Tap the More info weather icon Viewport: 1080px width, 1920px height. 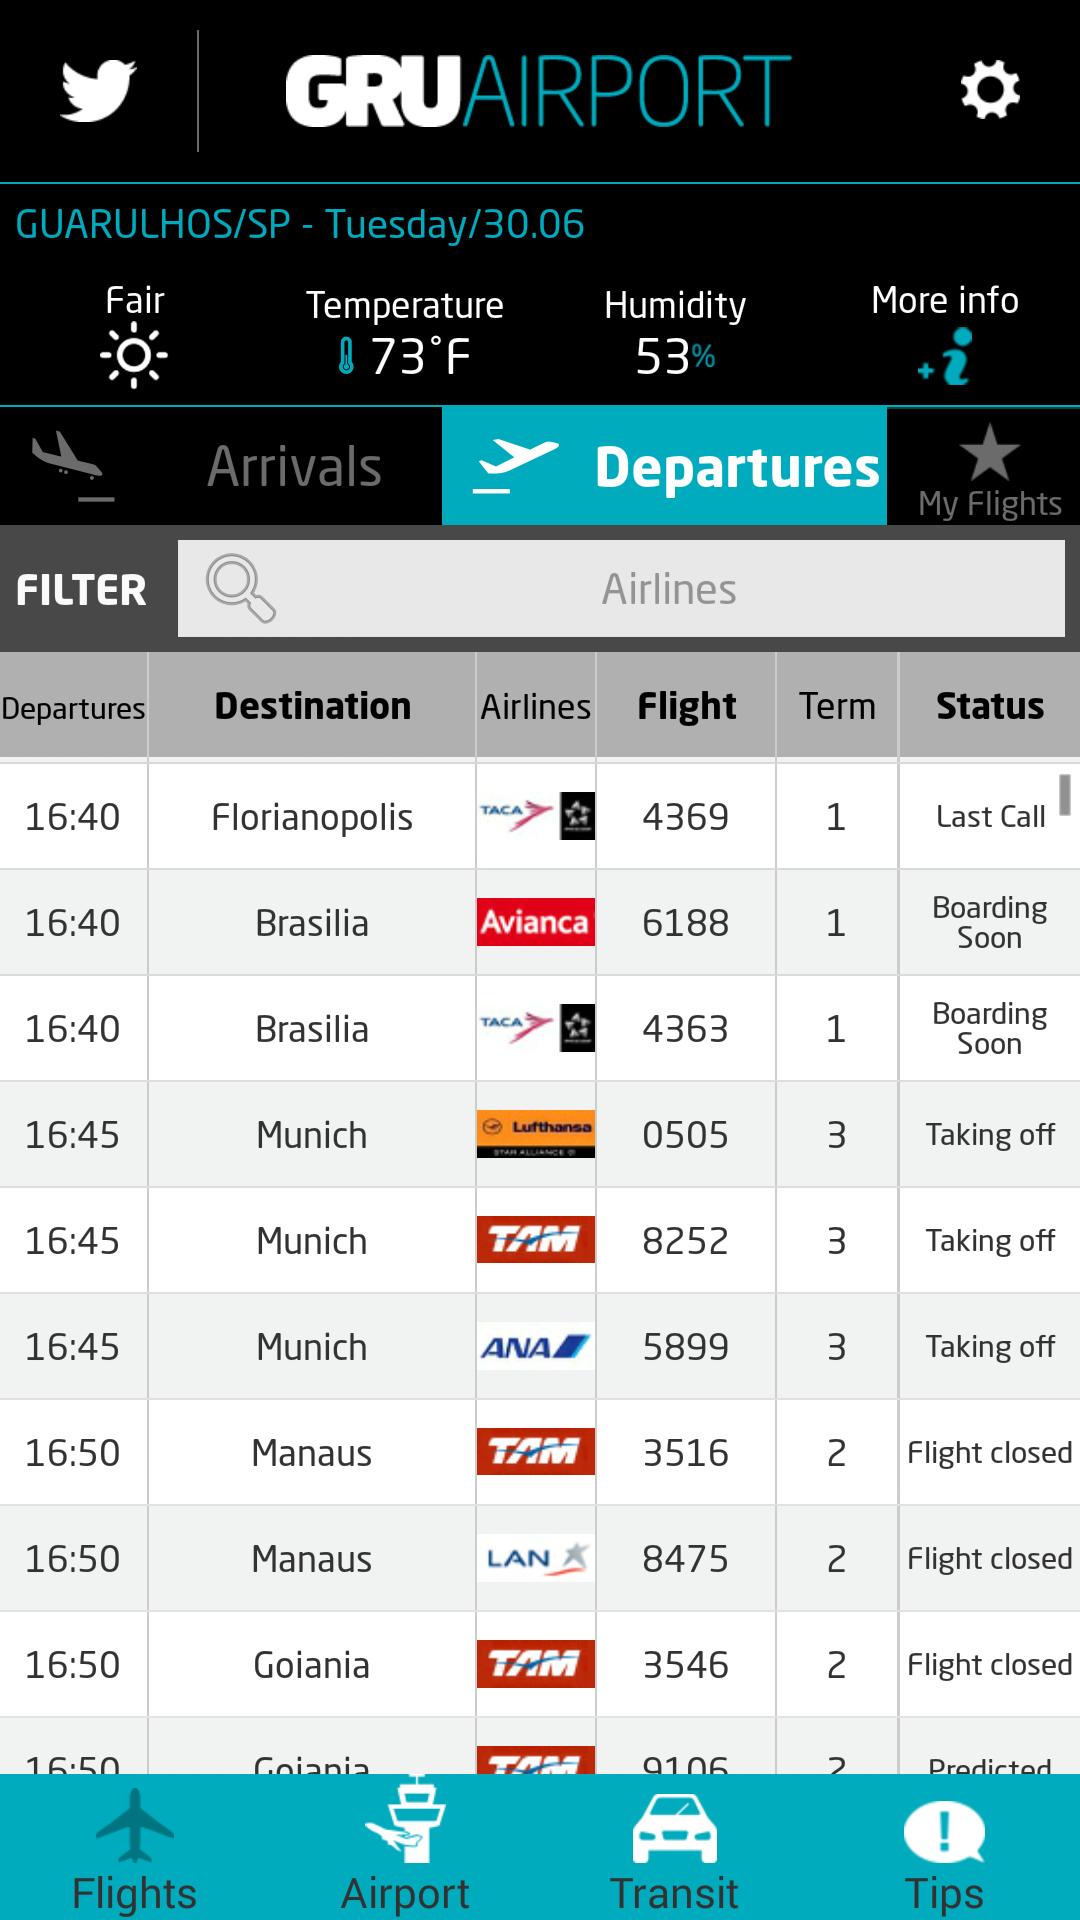[x=945, y=357]
